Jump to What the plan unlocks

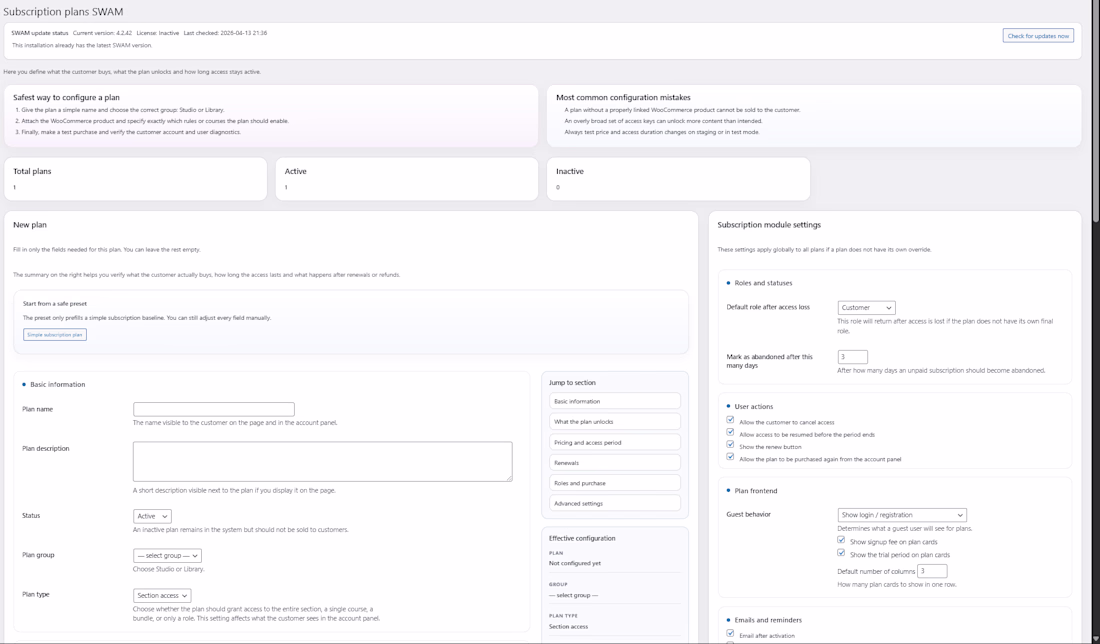[614, 422]
